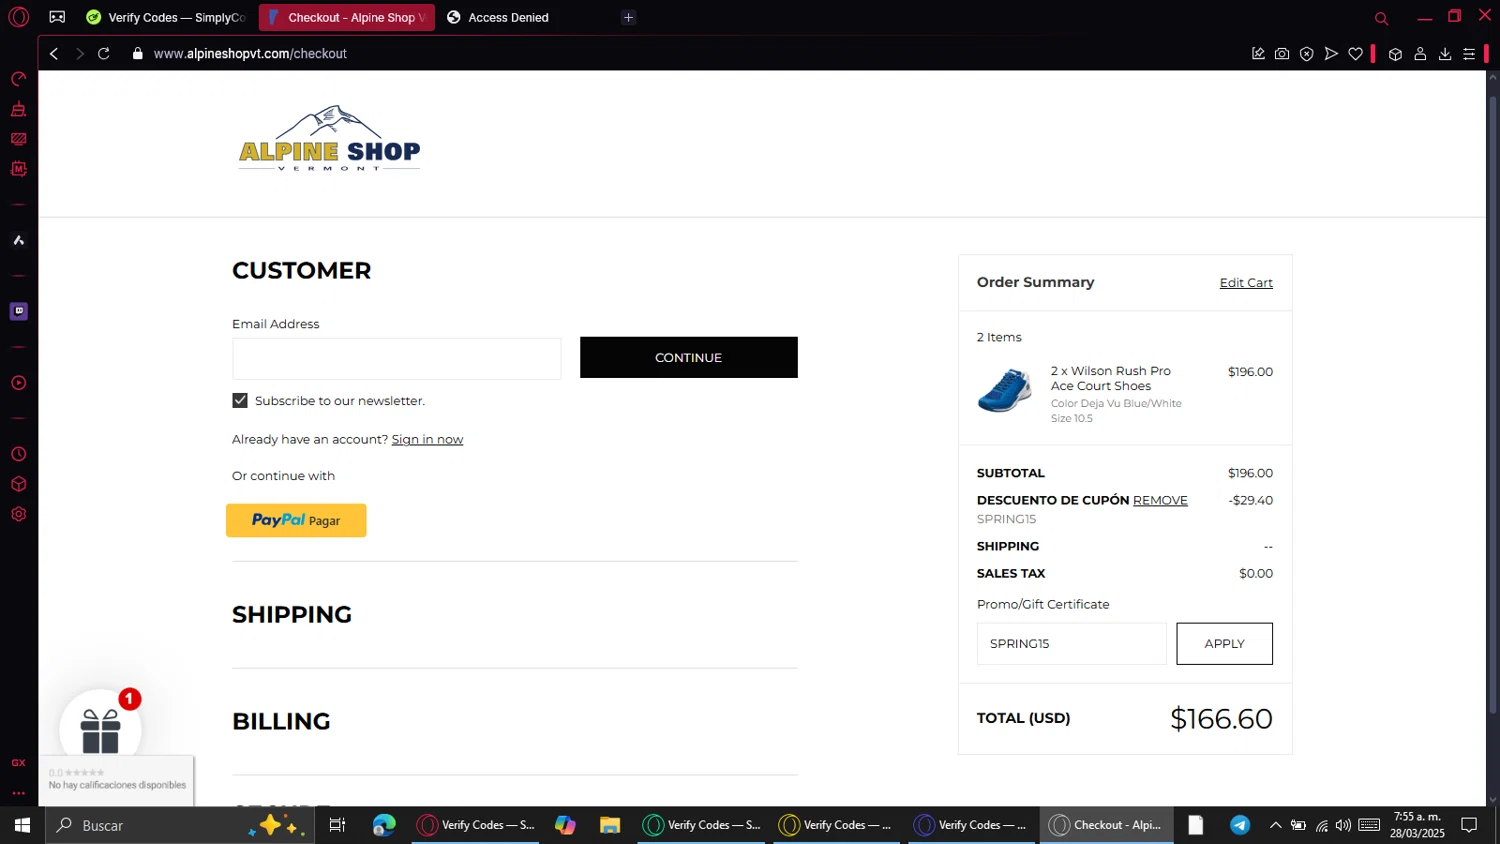Open the Opera GX main menu logo

pos(18,17)
